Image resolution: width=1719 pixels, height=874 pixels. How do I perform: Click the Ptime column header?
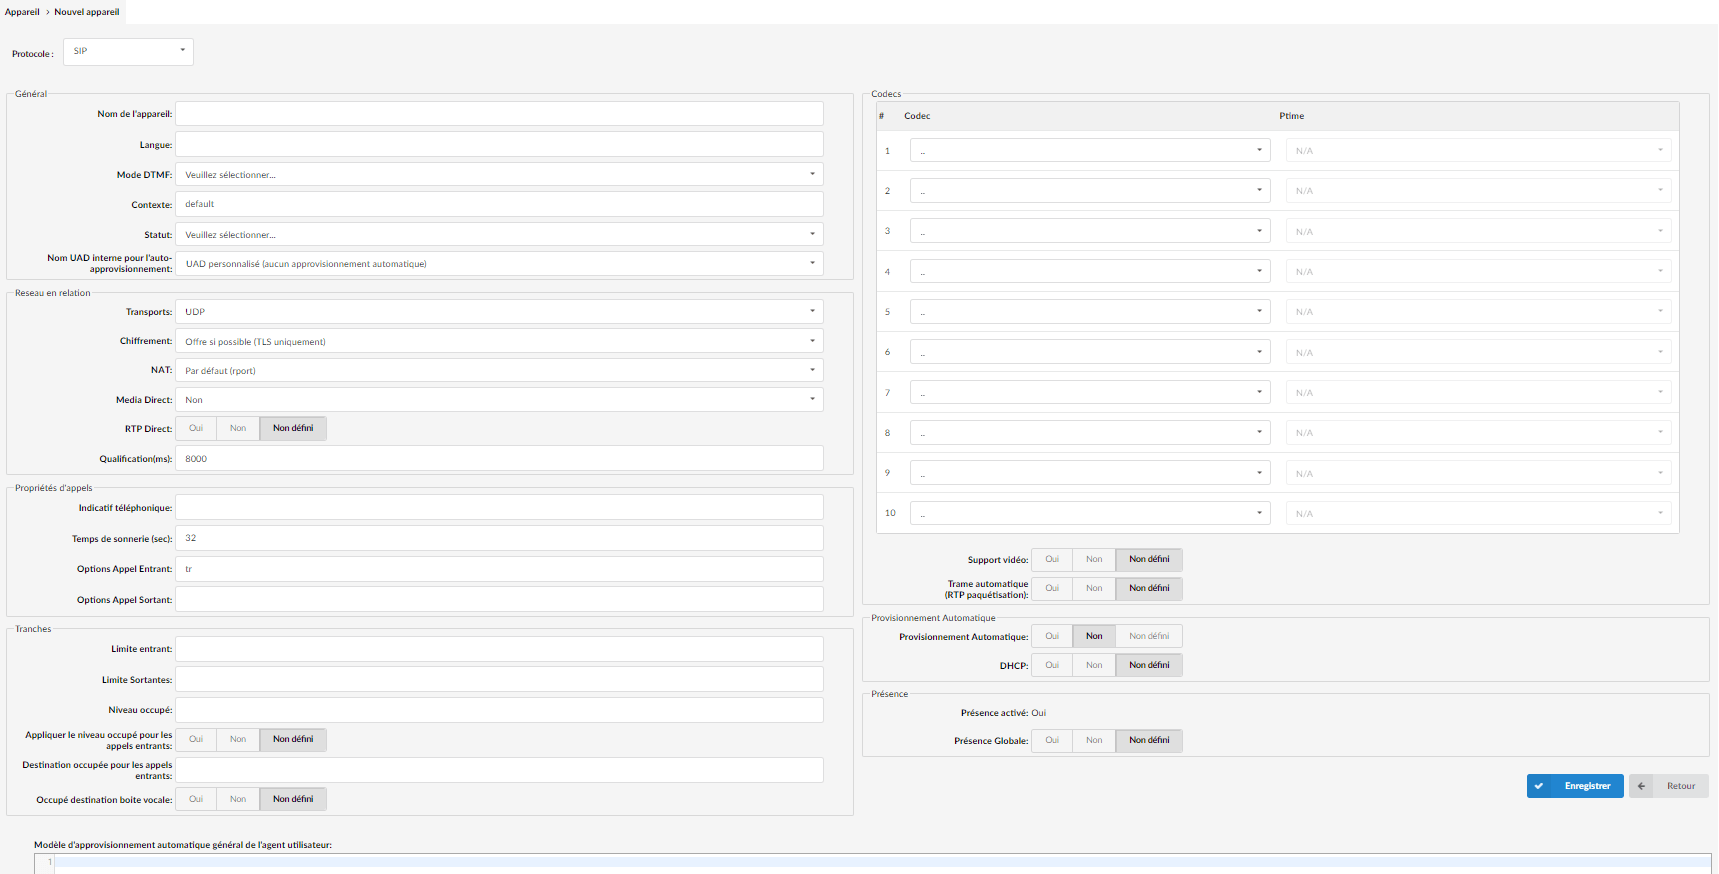click(x=1291, y=116)
